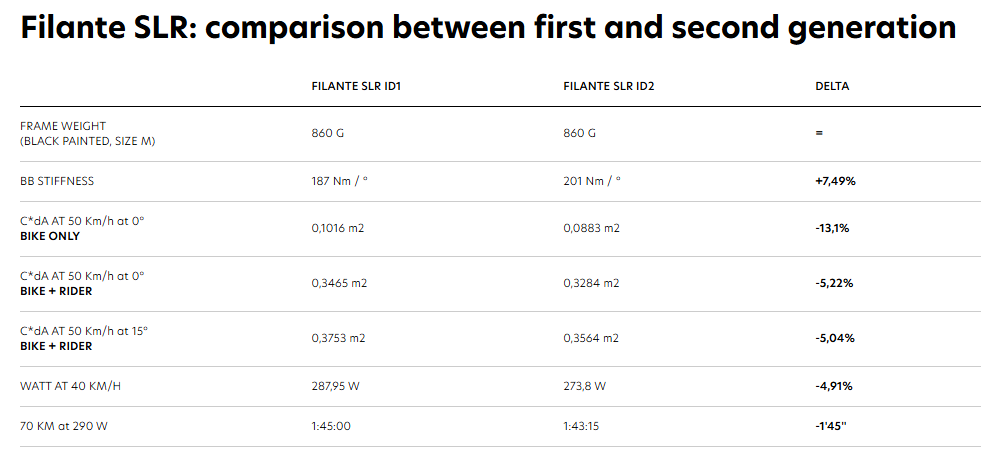Click the +7,49% delta value

[x=835, y=182]
